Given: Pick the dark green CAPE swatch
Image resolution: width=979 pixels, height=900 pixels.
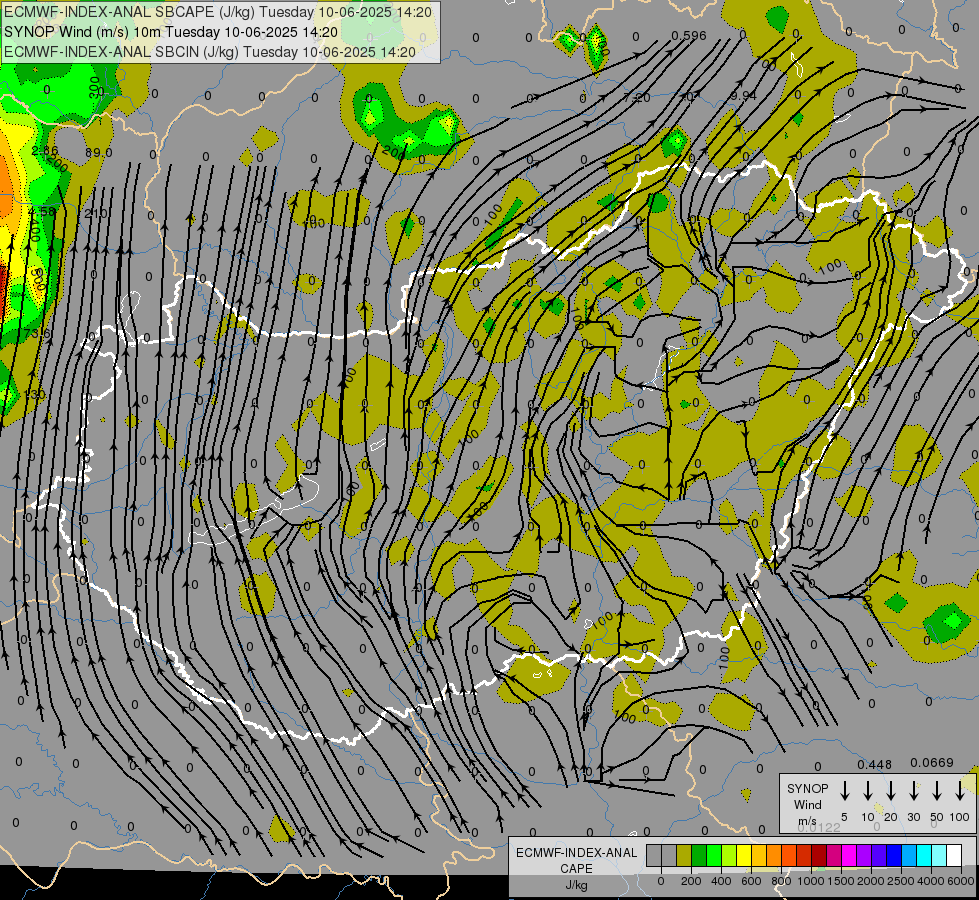Looking at the screenshot, I should [x=699, y=855].
